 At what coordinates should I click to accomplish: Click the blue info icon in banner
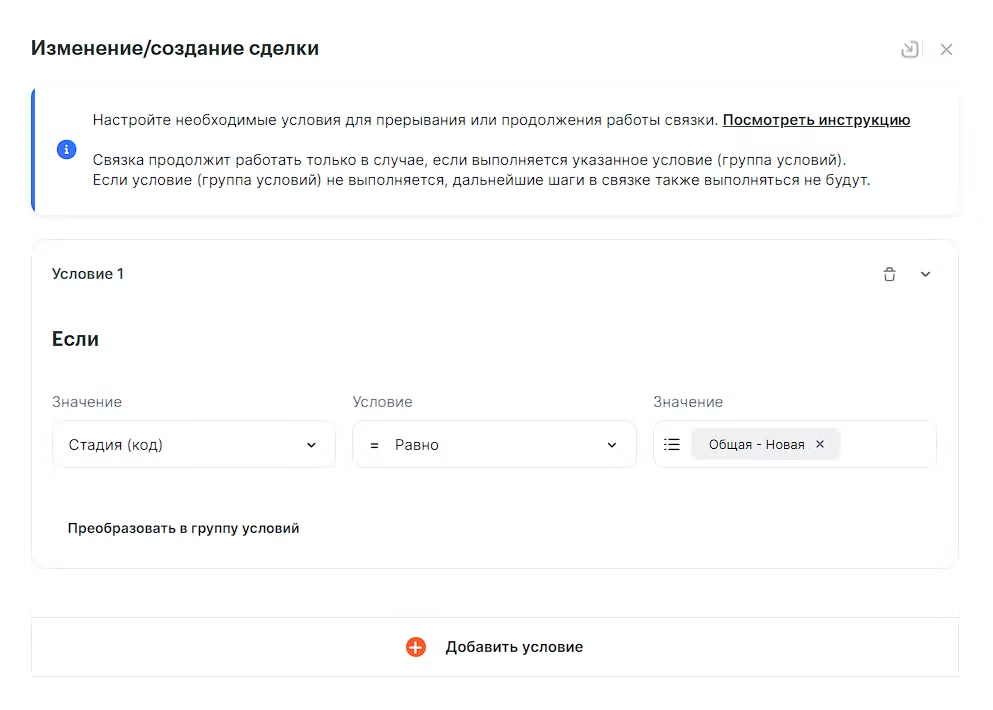click(66, 150)
